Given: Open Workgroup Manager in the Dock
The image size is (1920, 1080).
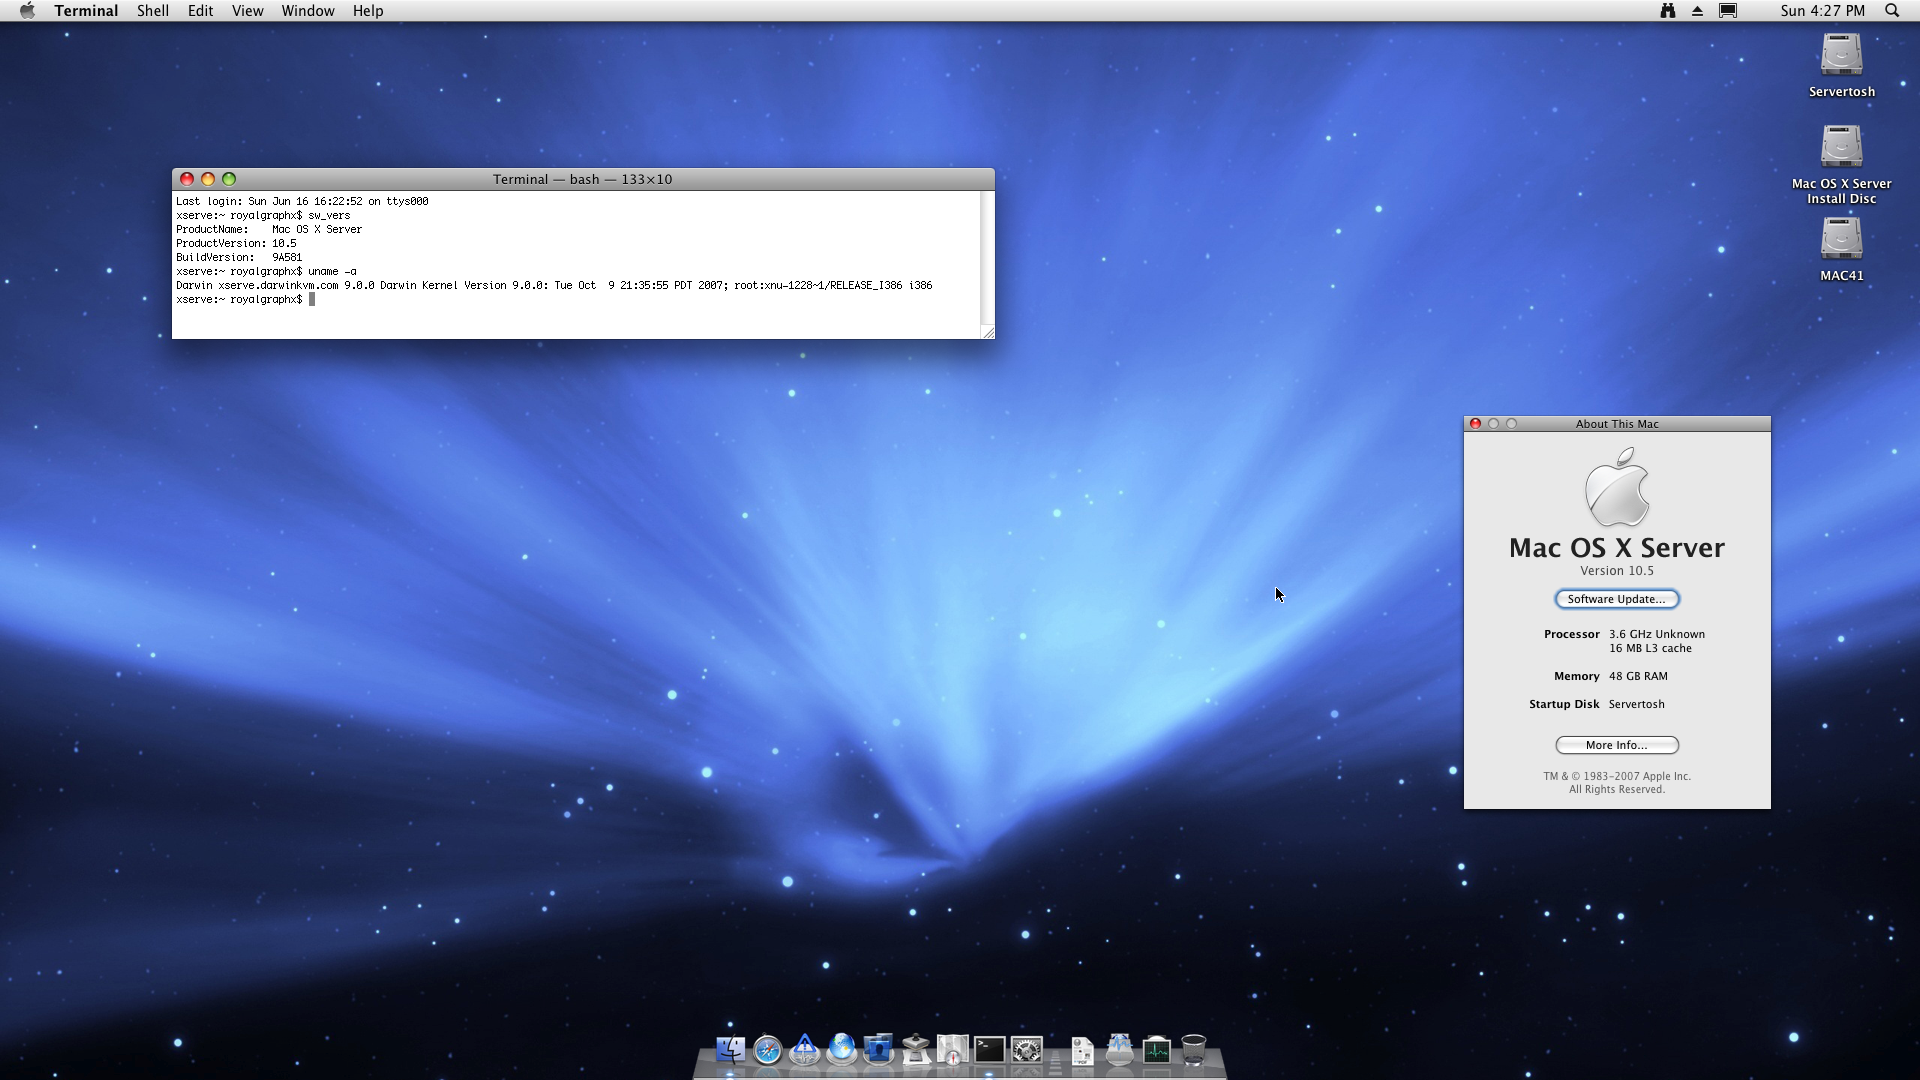Looking at the screenshot, I should (x=878, y=1050).
